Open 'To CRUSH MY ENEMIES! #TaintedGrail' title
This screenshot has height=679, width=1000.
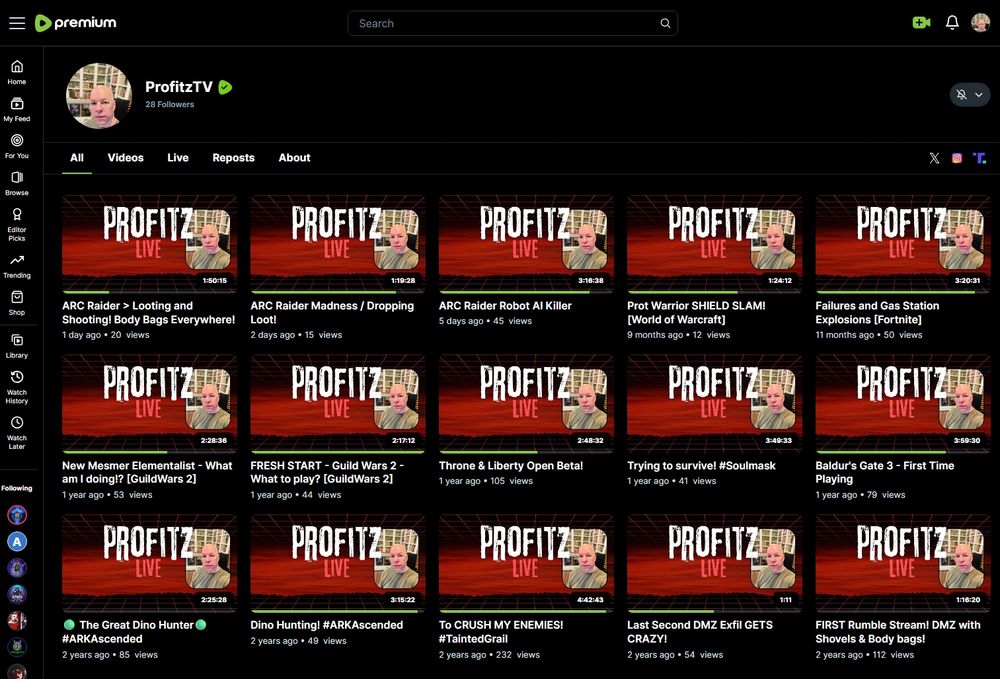point(501,632)
